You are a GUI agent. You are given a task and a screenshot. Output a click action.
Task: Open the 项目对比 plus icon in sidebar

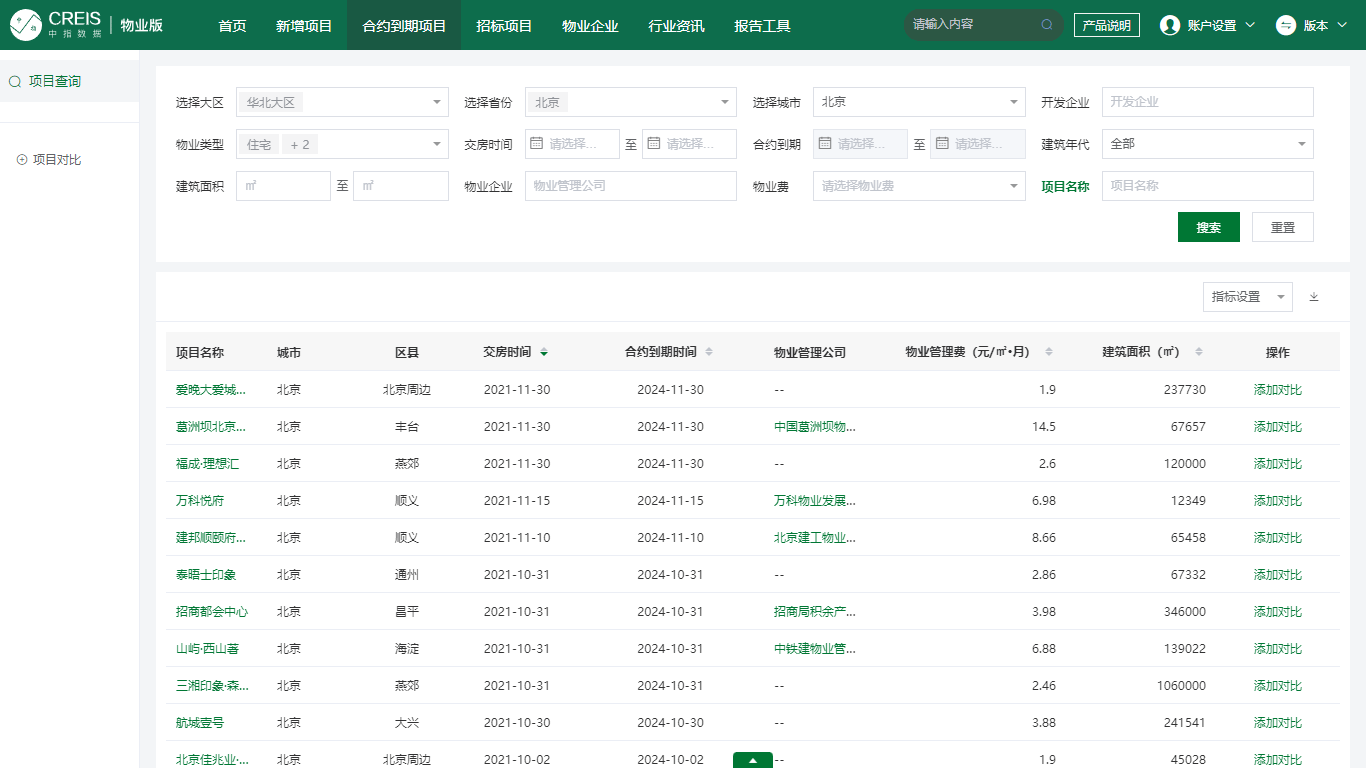coord(22,160)
